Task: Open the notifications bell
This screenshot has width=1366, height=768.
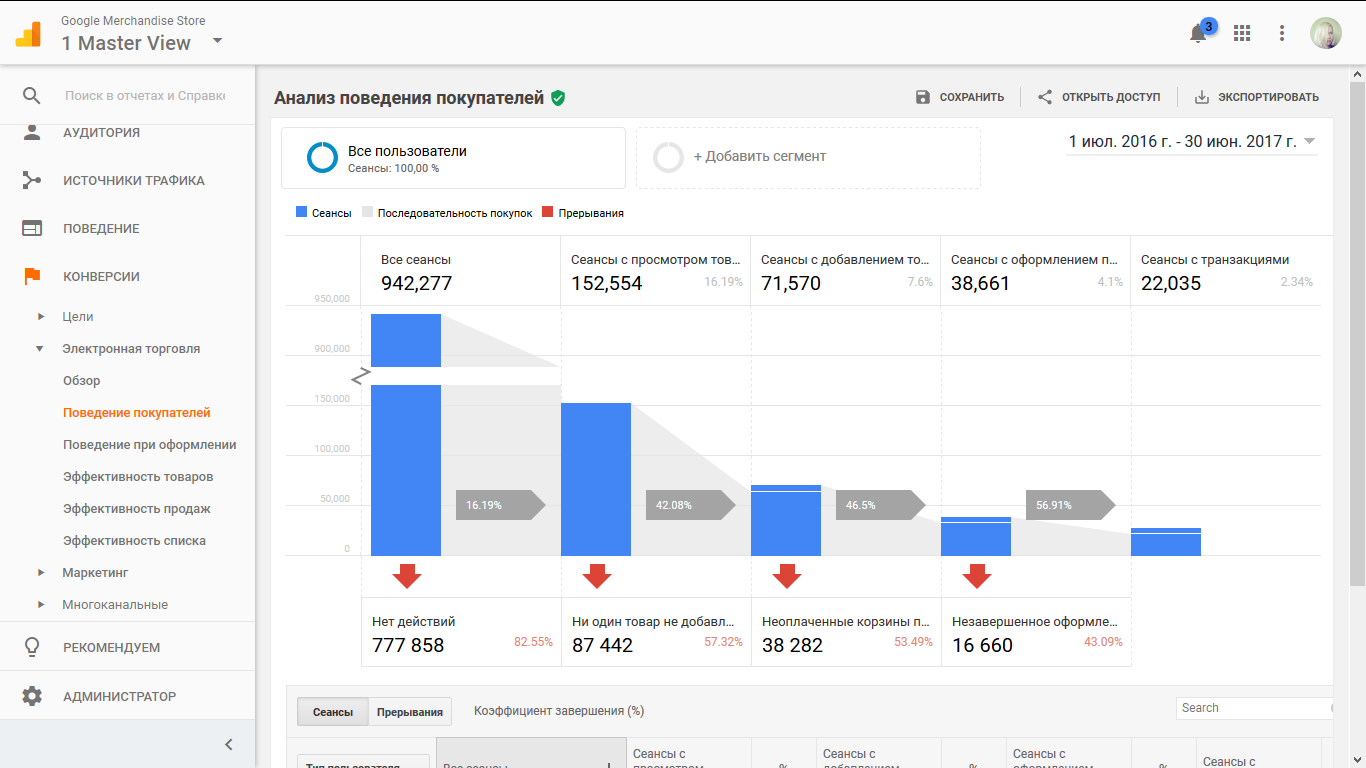Action: coord(1198,33)
